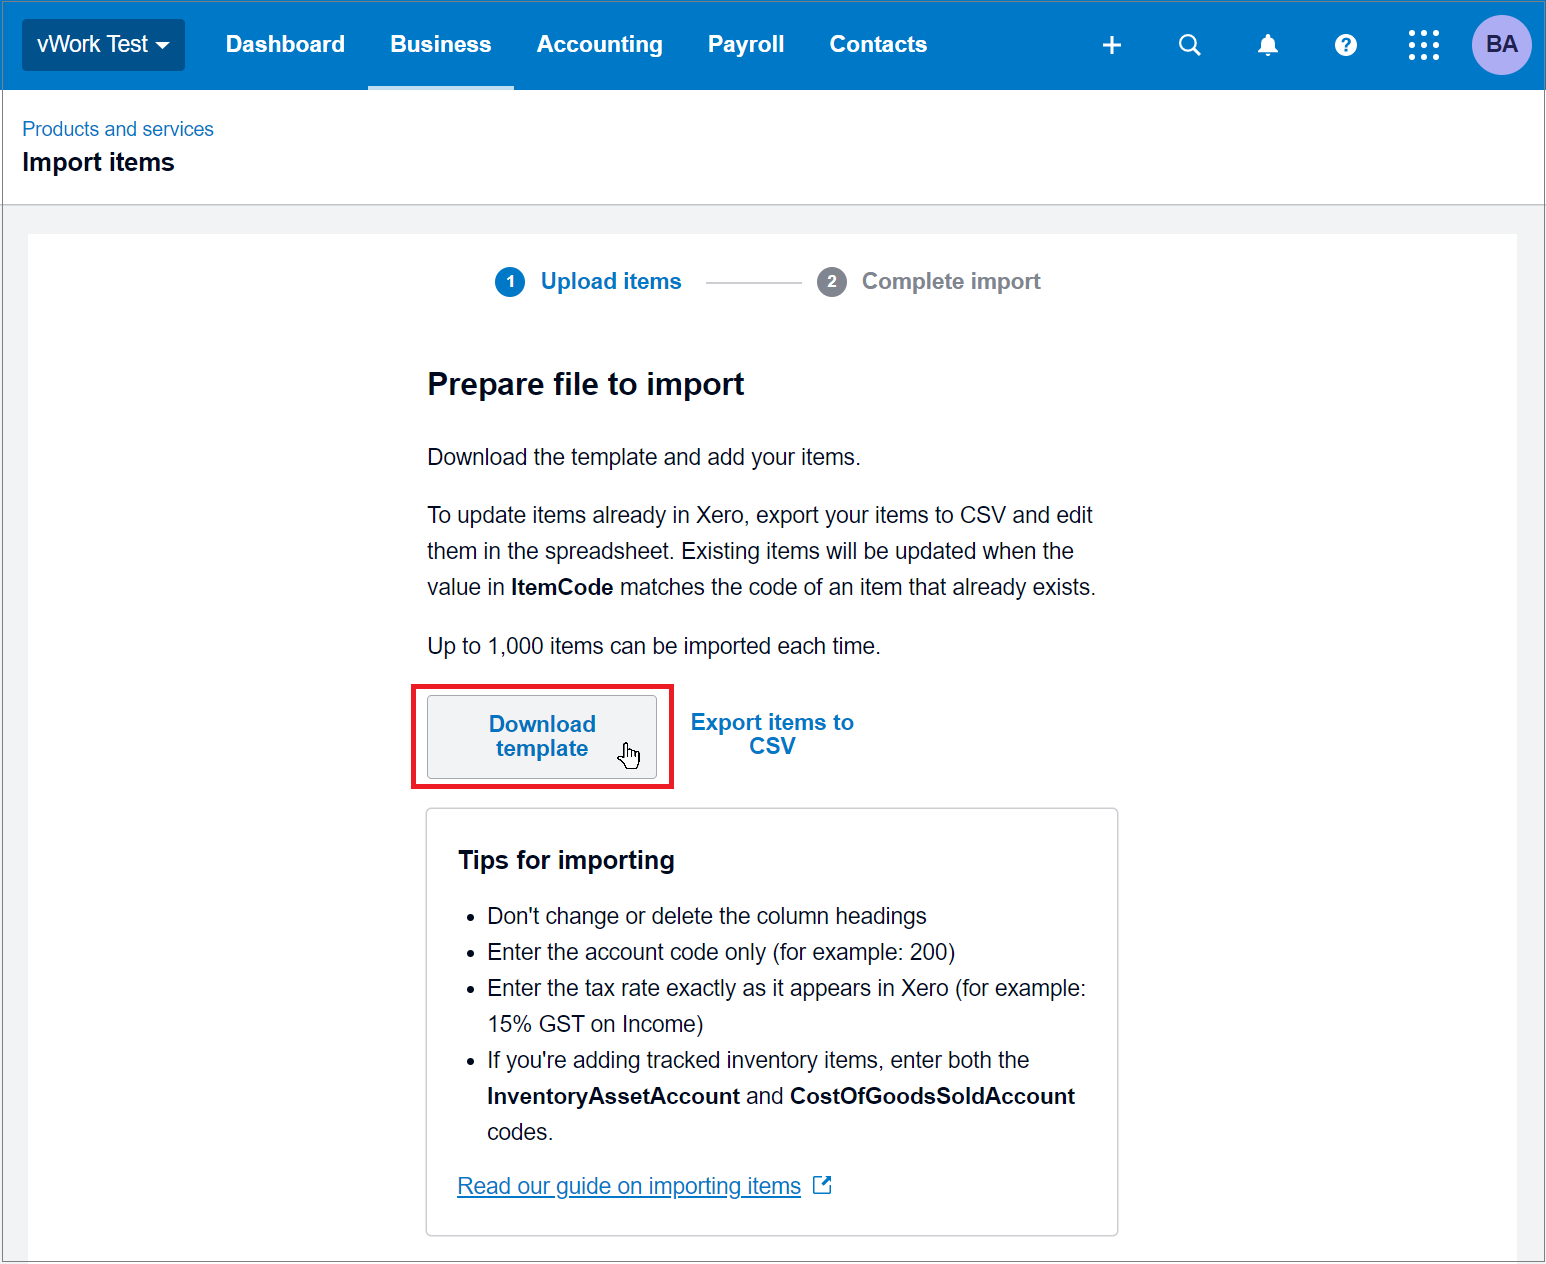Click the plus create-new icon
This screenshot has width=1546, height=1264.
[x=1112, y=45]
